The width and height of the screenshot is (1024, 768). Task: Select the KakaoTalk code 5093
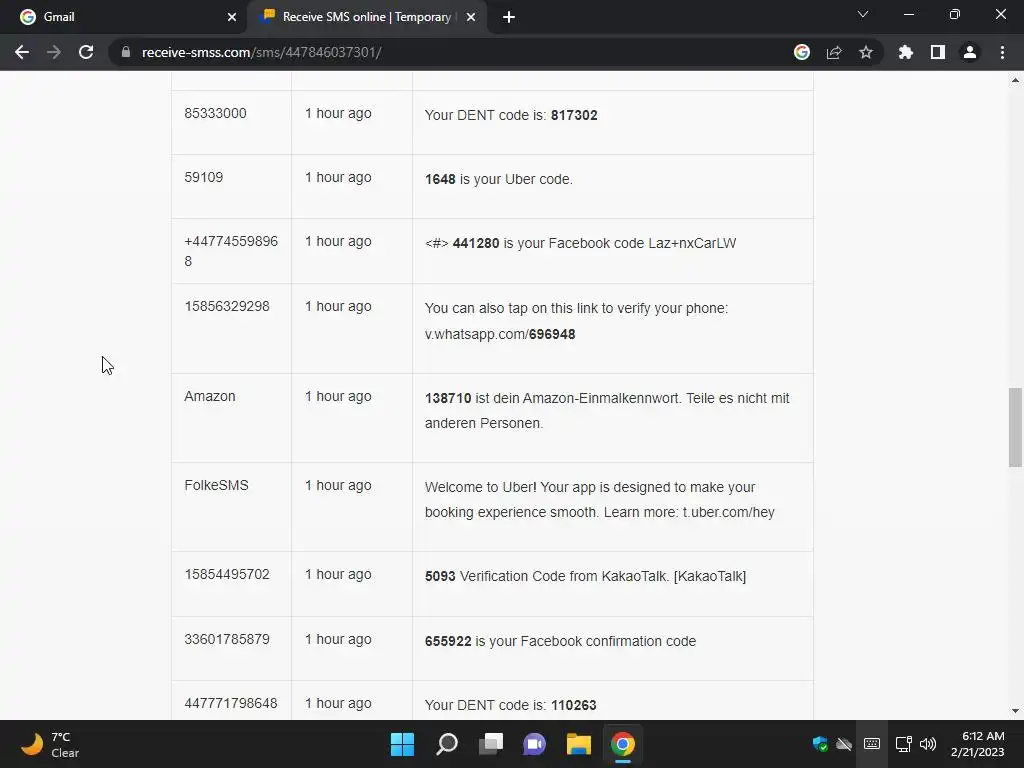pyautogui.click(x=440, y=576)
